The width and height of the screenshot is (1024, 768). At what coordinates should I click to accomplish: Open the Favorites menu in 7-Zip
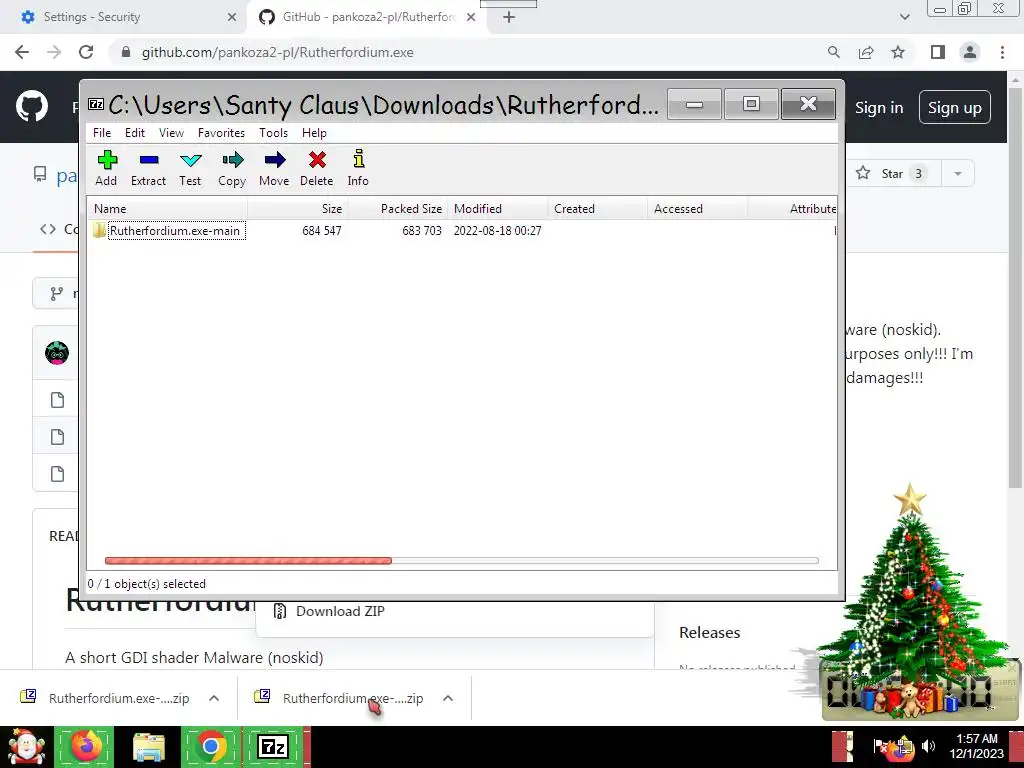coord(221,133)
